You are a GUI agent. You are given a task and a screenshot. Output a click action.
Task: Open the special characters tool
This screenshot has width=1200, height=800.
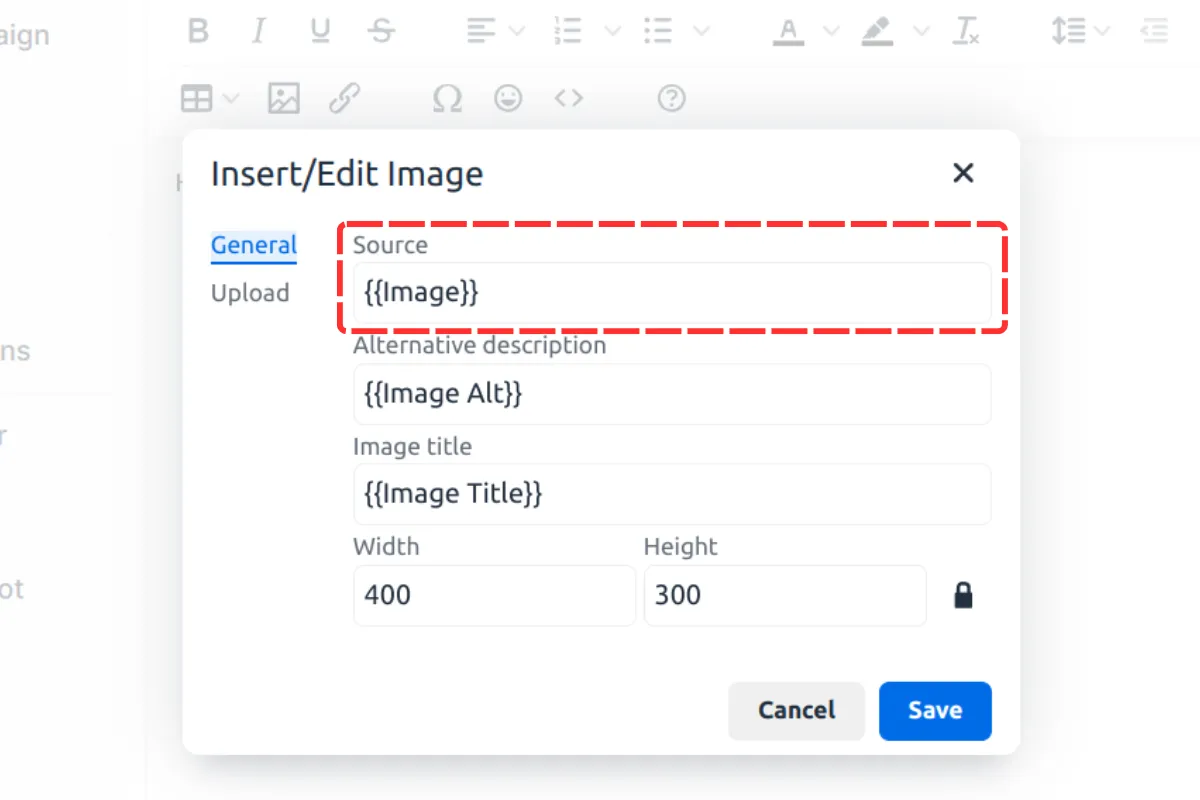(x=447, y=97)
